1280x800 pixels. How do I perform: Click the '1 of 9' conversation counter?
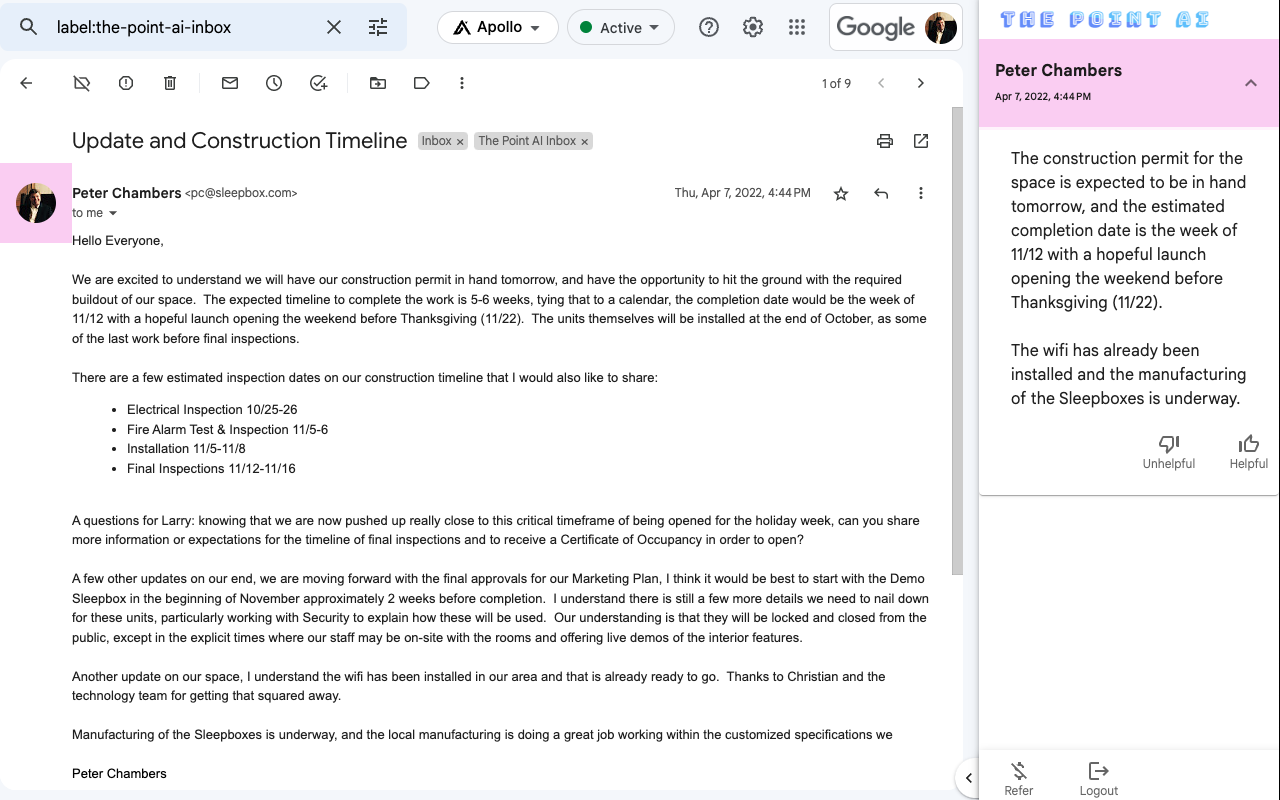click(x=836, y=84)
